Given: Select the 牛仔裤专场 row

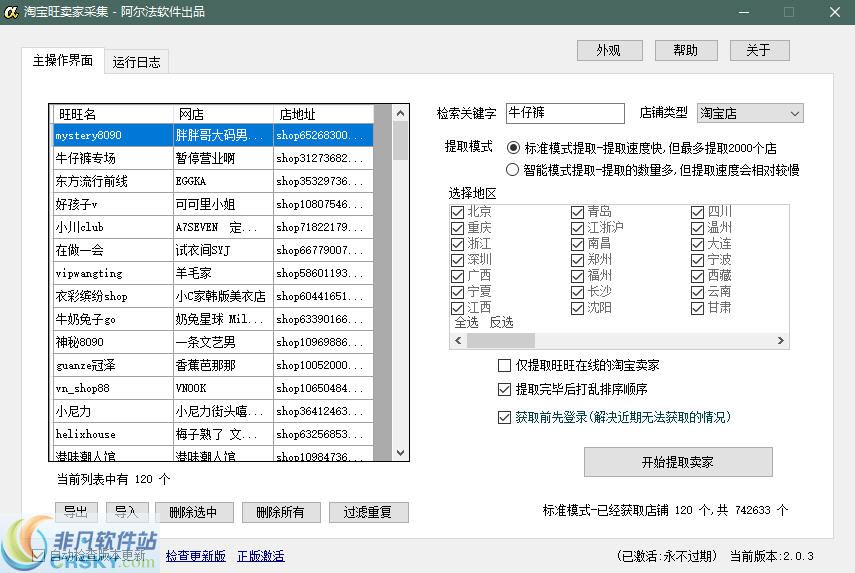Looking at the screenshot, I should [213, 158].
